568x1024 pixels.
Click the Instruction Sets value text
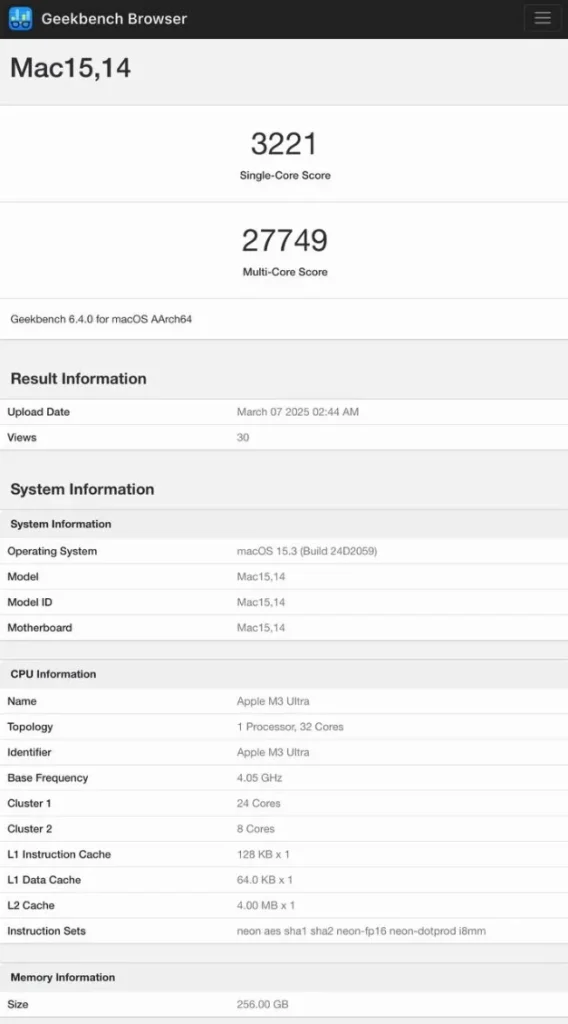coord(361,931)
